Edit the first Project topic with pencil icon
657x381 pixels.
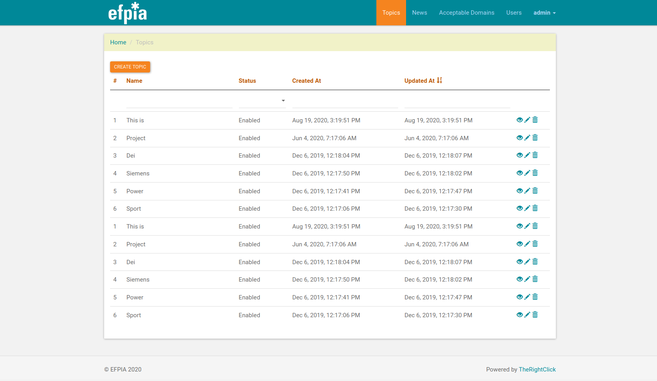coord(527,137)
